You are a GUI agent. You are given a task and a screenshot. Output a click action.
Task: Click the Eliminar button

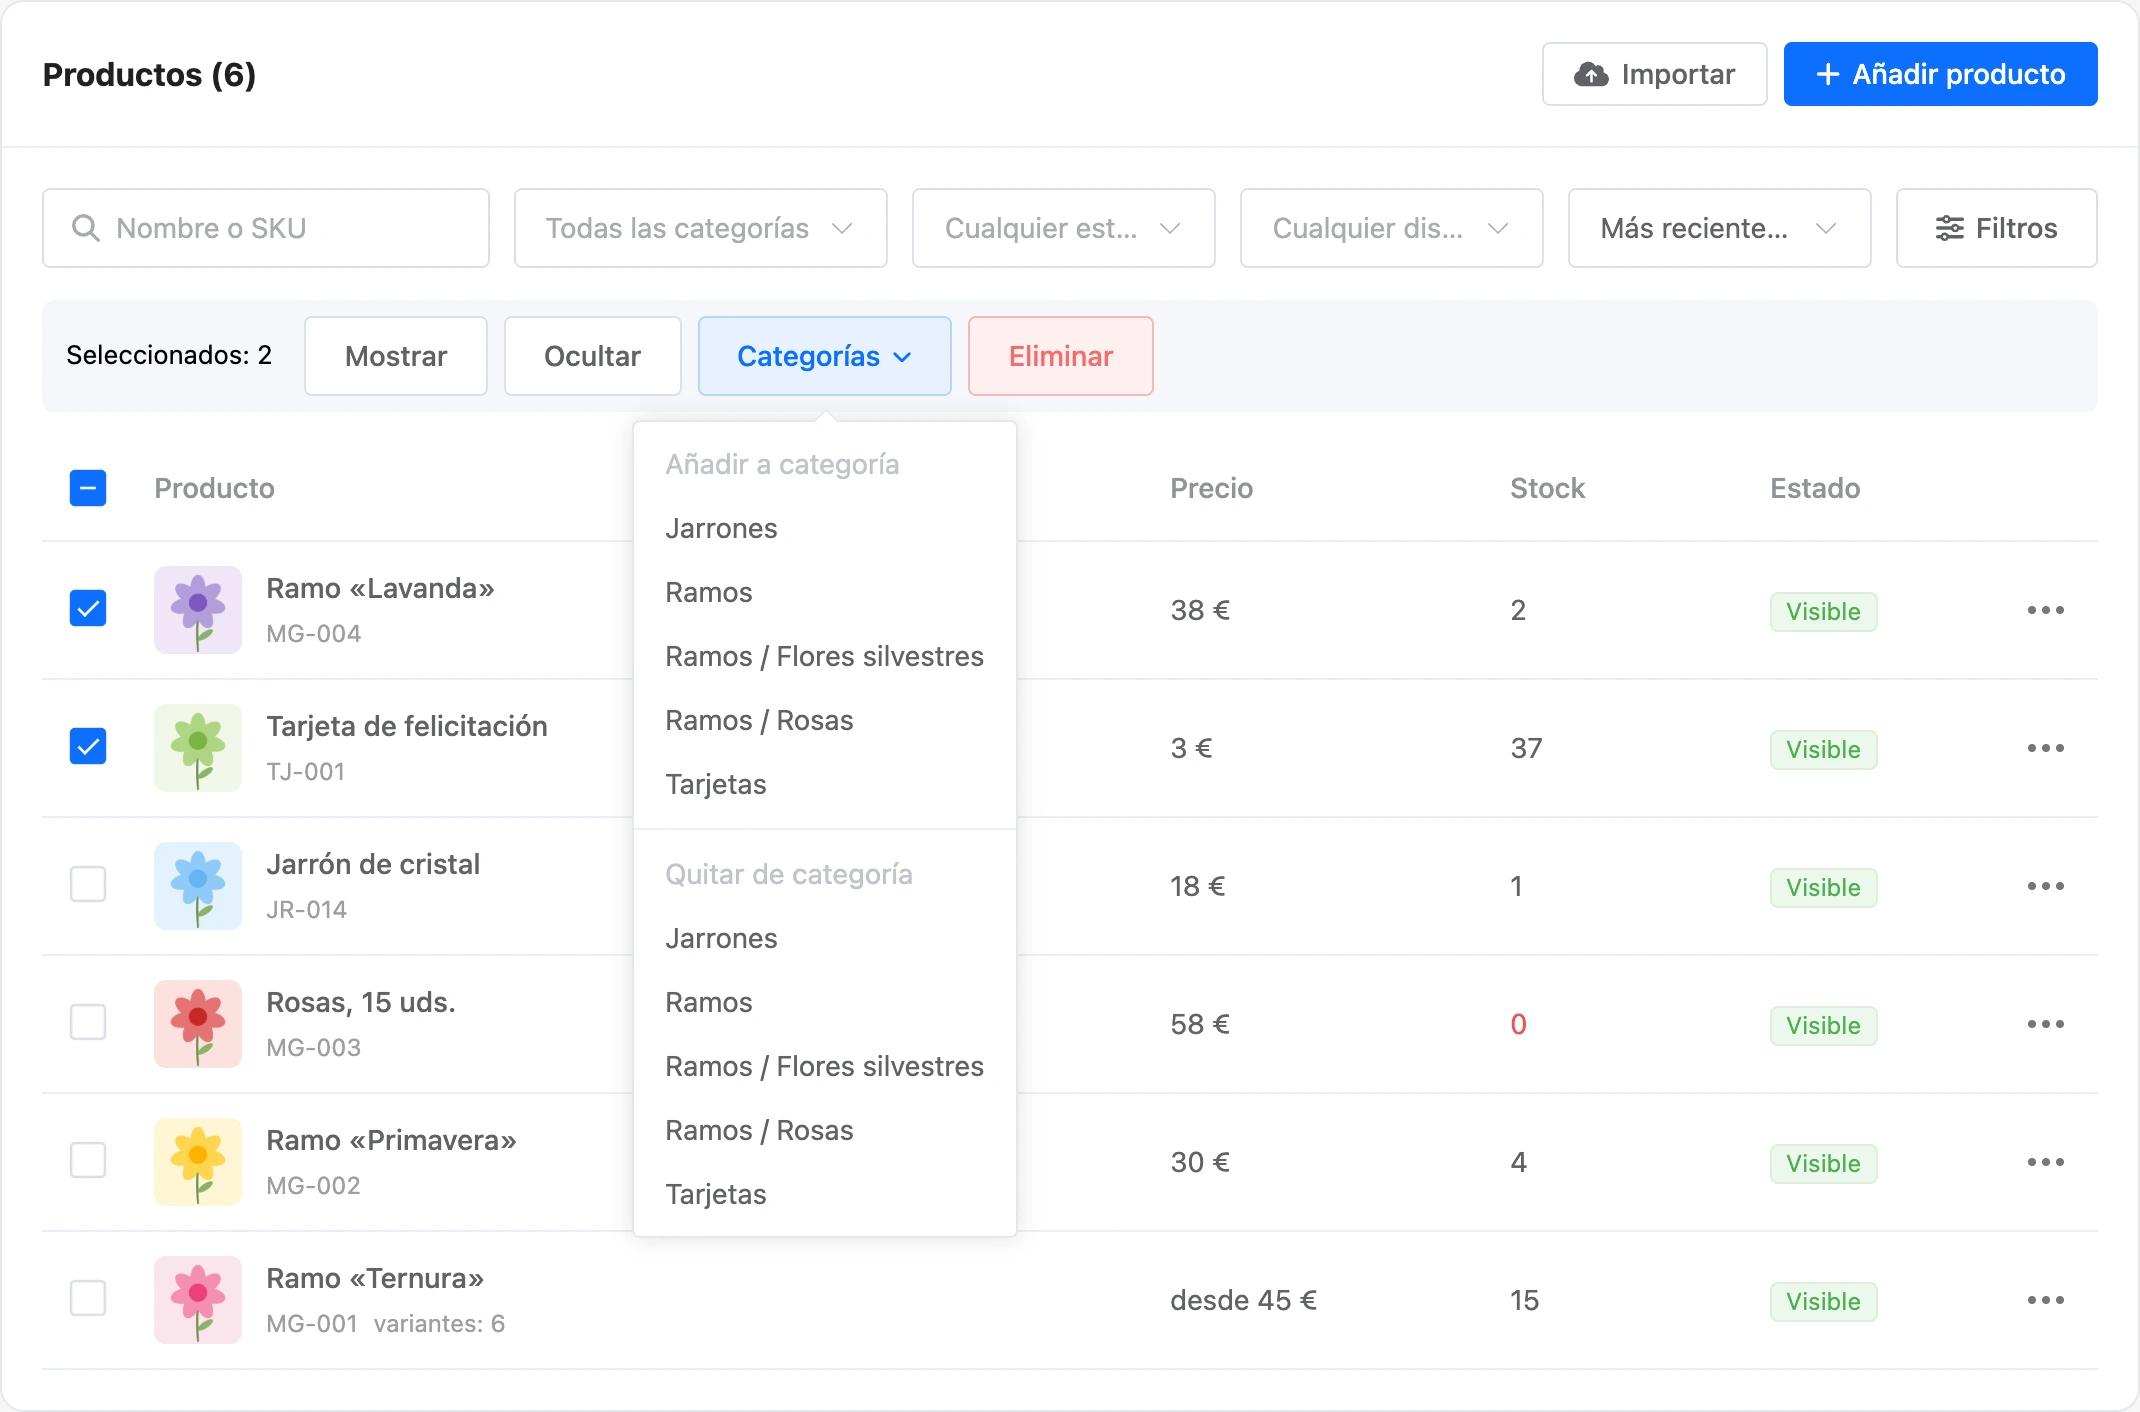tap(1060, 356)
